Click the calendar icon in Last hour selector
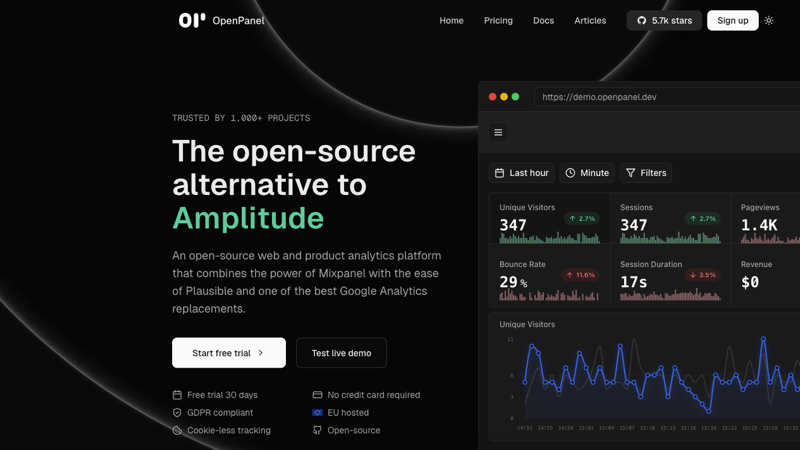 tap(499, 173)
